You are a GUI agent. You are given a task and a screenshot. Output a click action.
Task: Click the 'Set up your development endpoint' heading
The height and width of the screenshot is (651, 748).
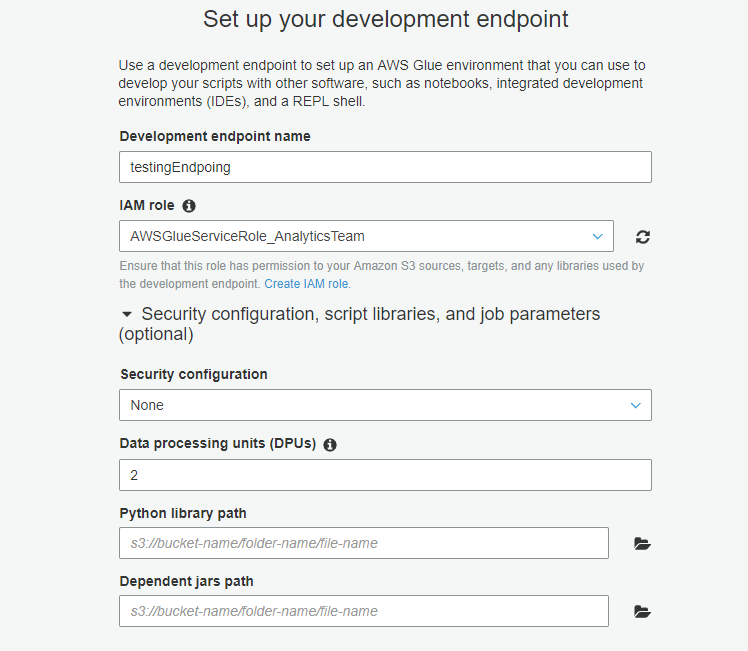point(385,19)
